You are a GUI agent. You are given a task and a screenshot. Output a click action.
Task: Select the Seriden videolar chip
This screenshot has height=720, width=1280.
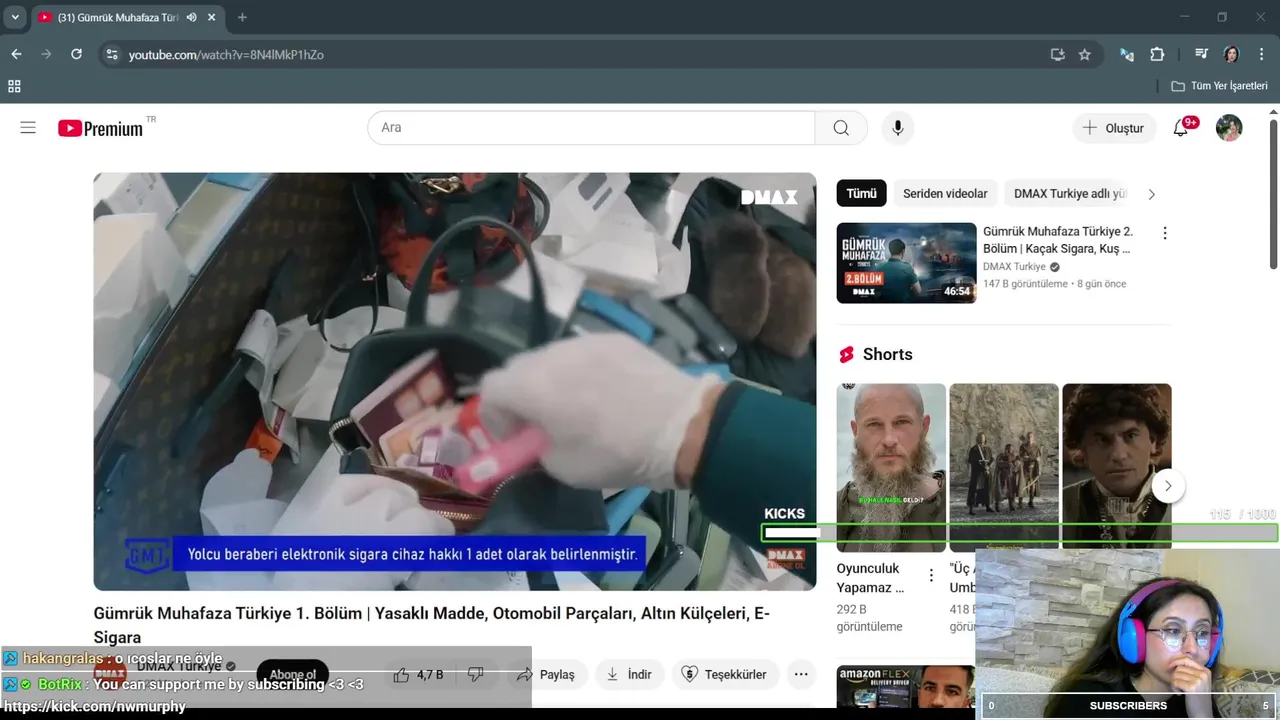945,194
